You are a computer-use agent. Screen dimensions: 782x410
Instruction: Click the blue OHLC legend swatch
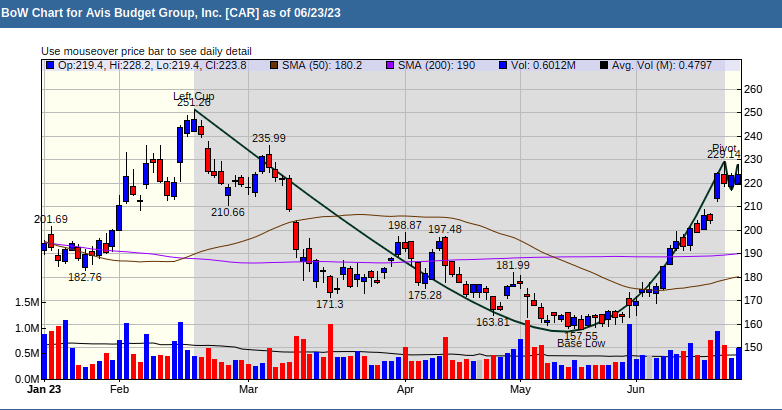(x=50, y=65)
